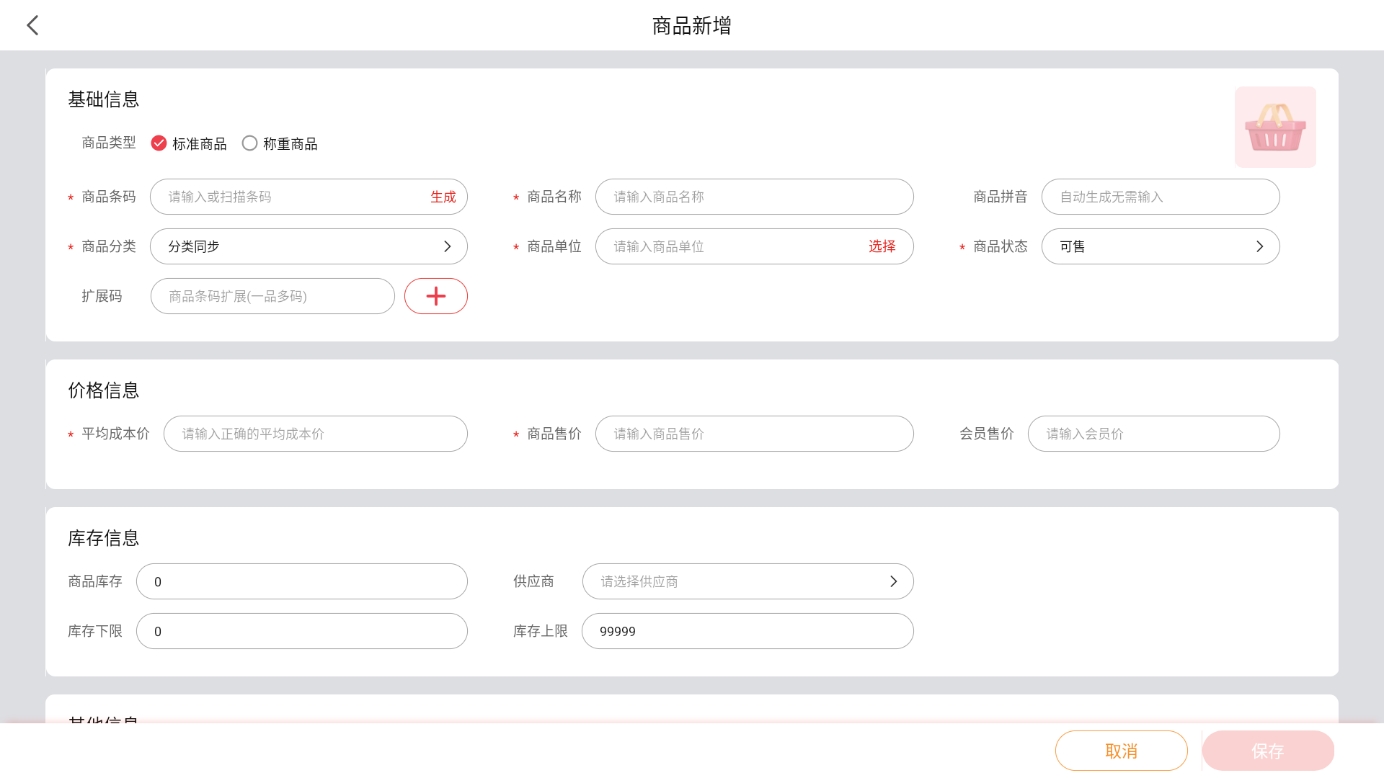The height and width of the screenshot is (778, 1384).
Task: Click the 商品库存 quantity field
Action: [x=301, y=582]
